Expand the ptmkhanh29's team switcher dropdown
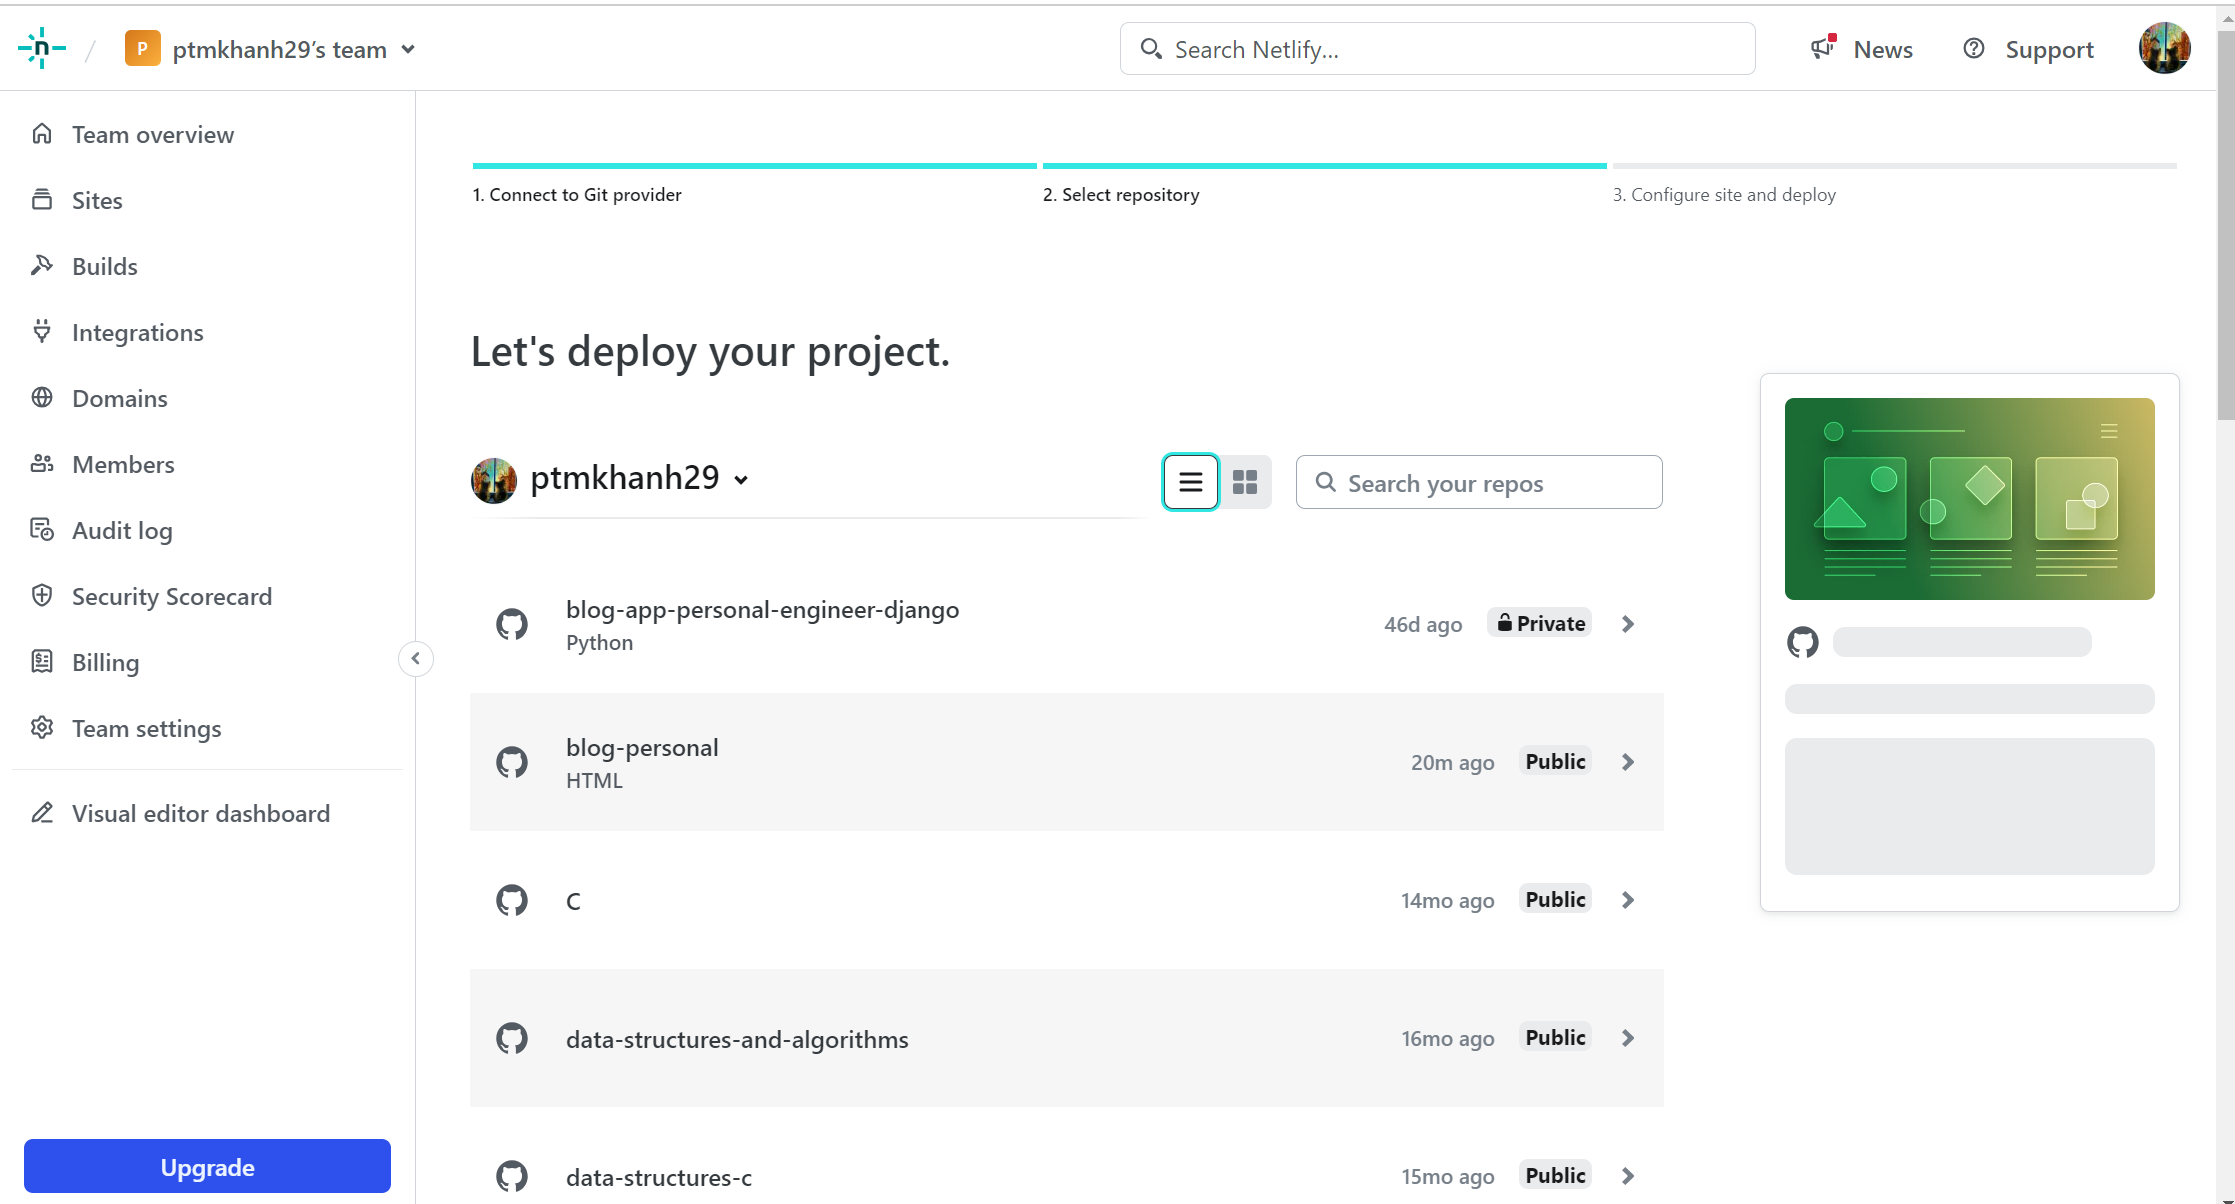Image resolution: width=2235 pixels, height=1204 pixels. click(x=408, y=50)
